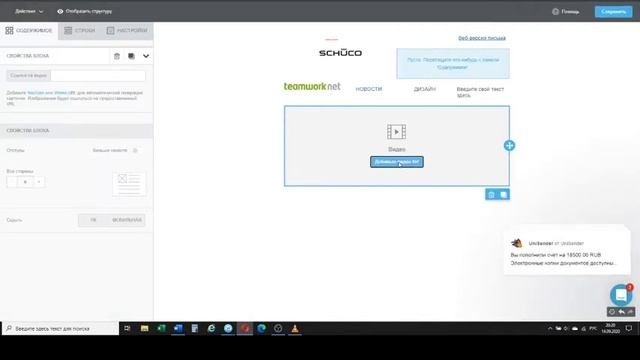Enable the Больше свойств toggle
The height and width of the screenshot is (360, 640).
click(135, 150)
